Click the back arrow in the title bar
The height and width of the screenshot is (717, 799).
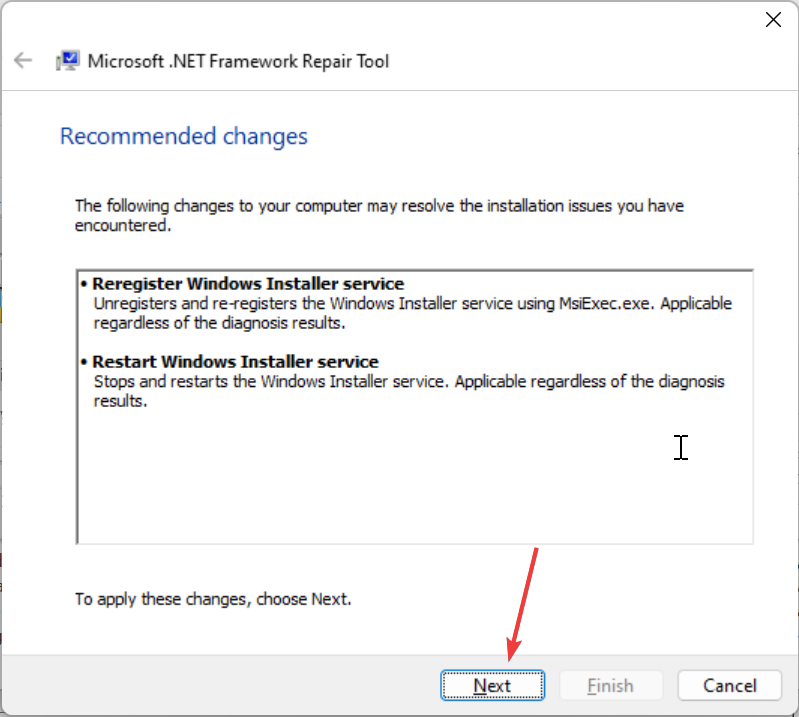(x=23, y=61)
